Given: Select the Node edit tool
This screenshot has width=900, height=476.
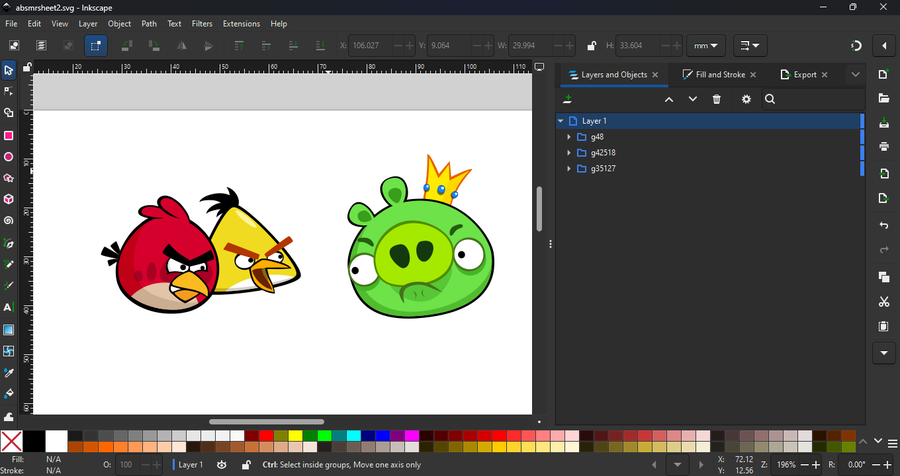Looking at the screenshot, I should (x=9, y=92).
